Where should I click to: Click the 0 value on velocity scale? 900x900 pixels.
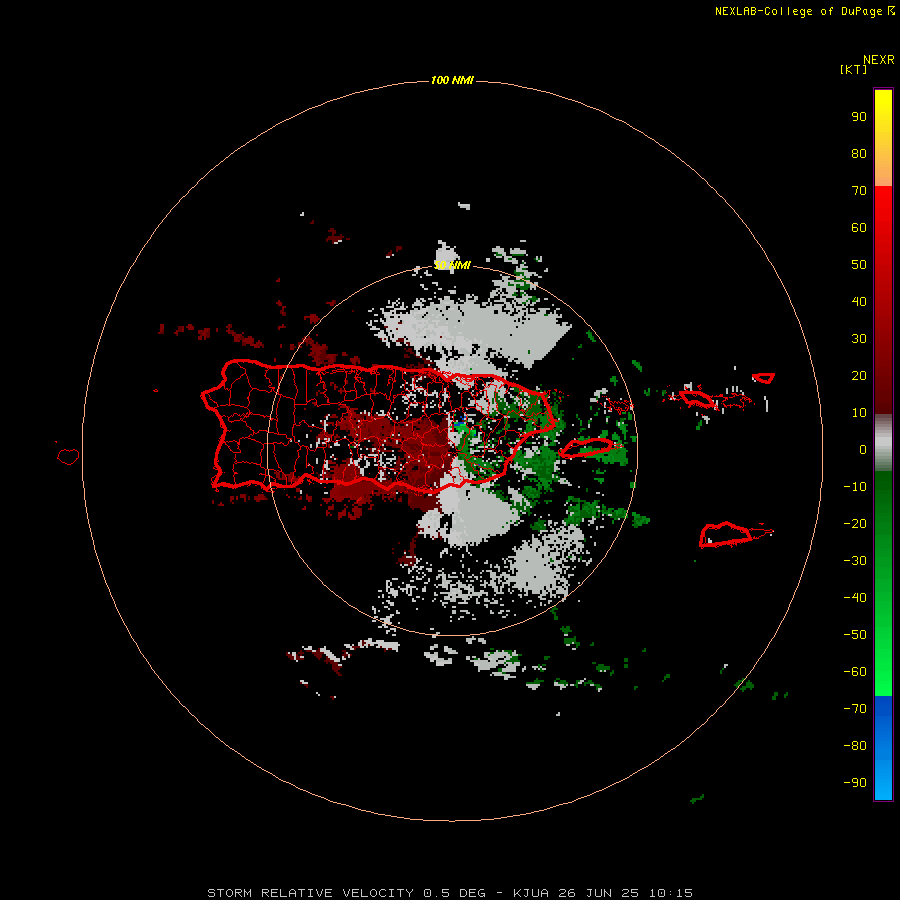[863, 450]
